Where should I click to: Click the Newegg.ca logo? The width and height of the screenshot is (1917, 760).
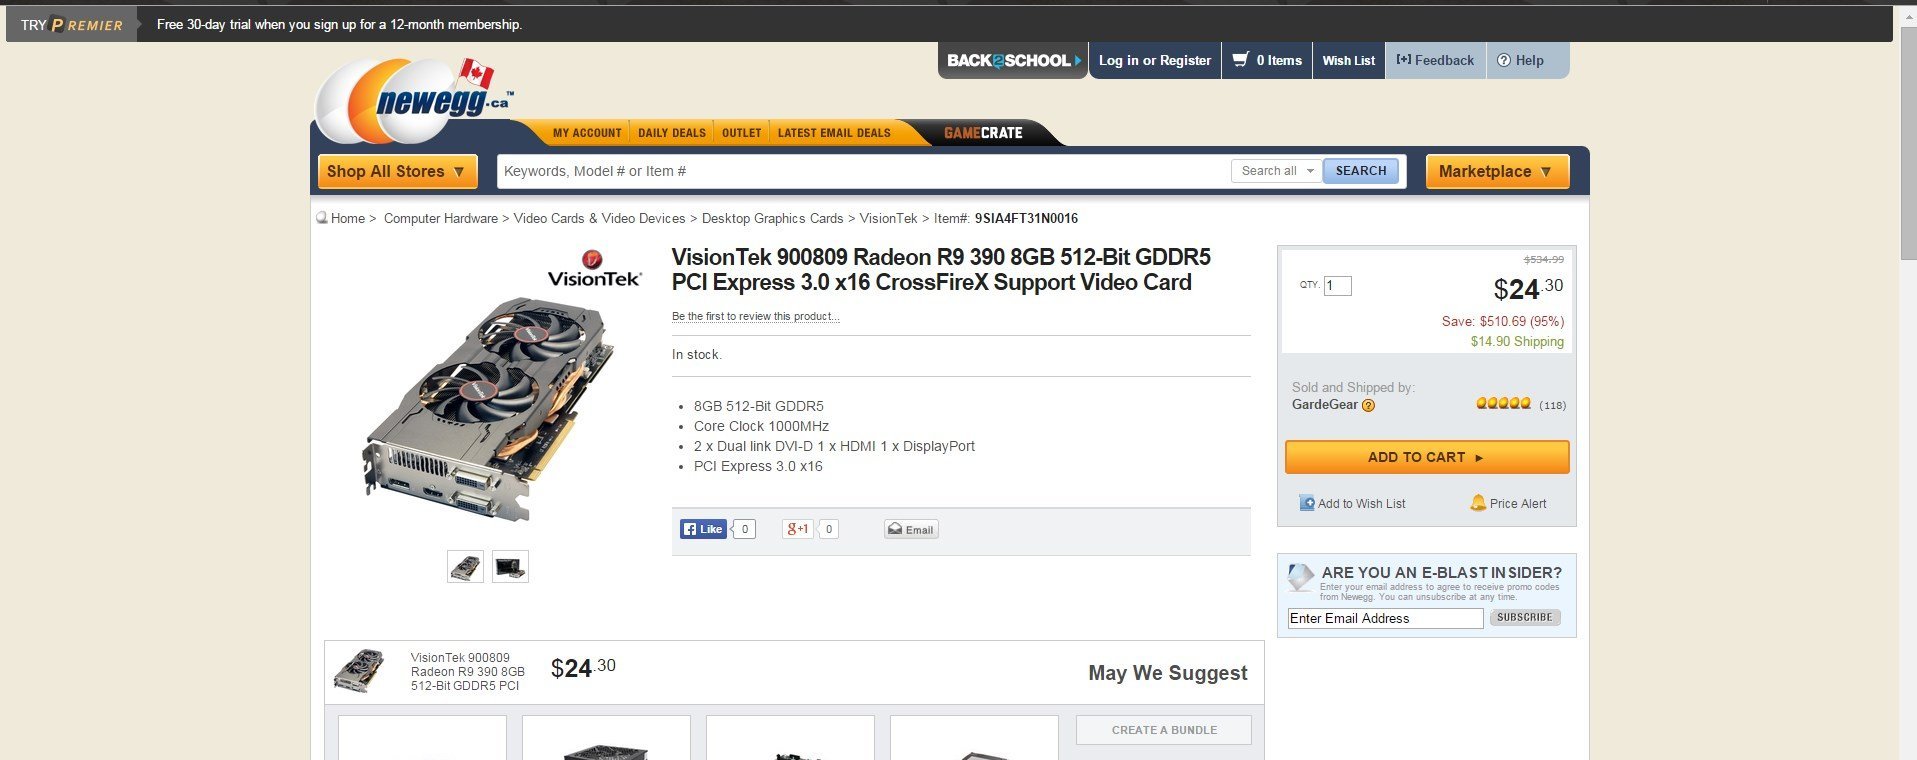tap(414, 100)
